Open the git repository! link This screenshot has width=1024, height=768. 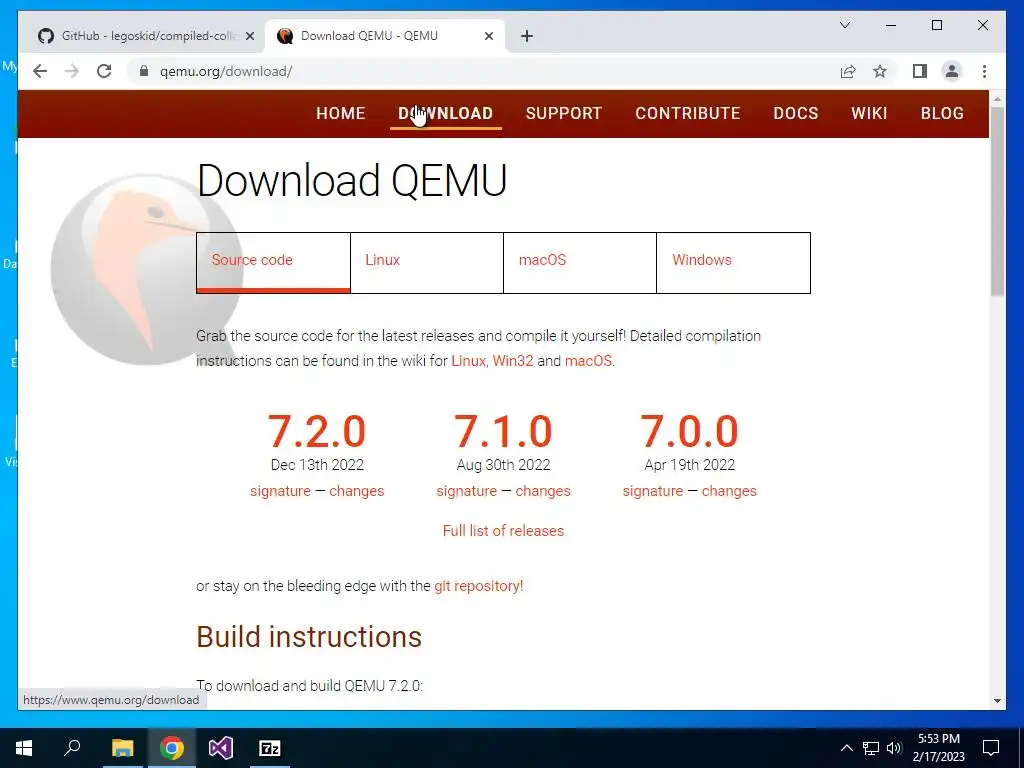(x=479, y=586)
